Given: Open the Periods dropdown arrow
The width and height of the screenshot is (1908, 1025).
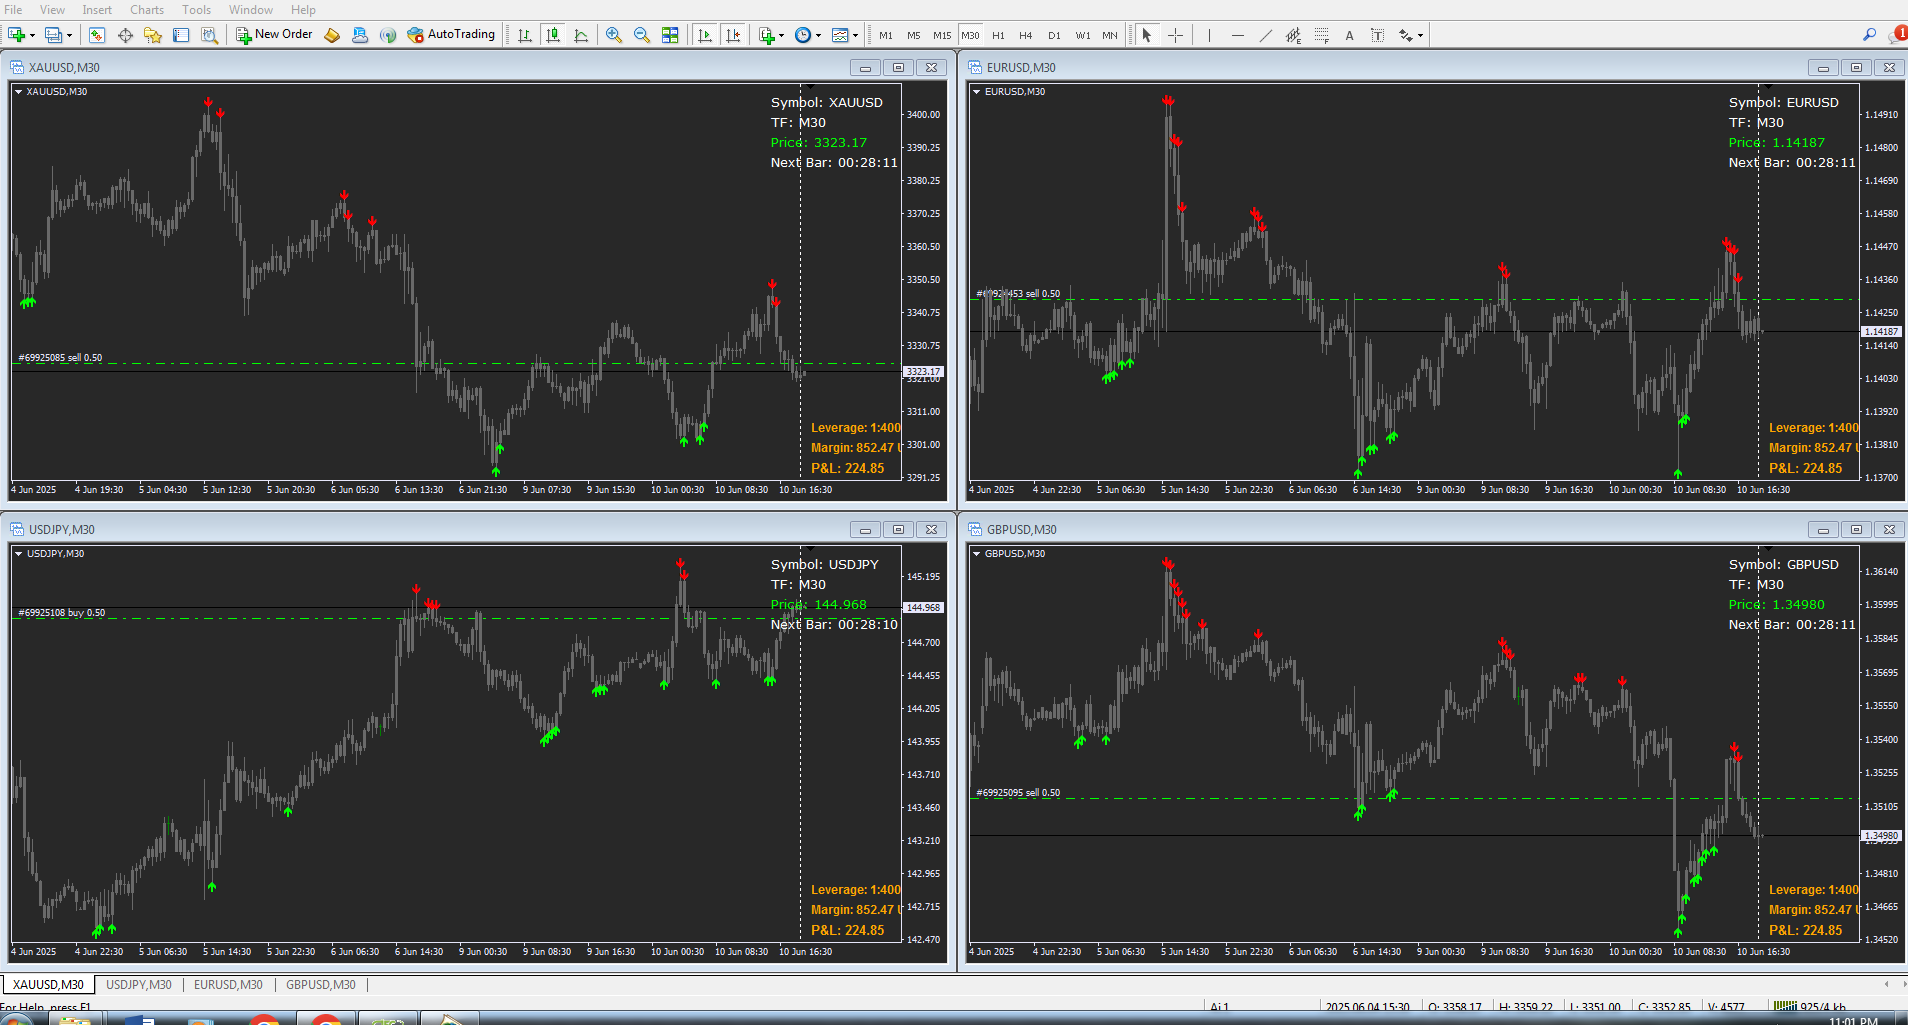Looking at the screenshot, I should click(818, 36).
